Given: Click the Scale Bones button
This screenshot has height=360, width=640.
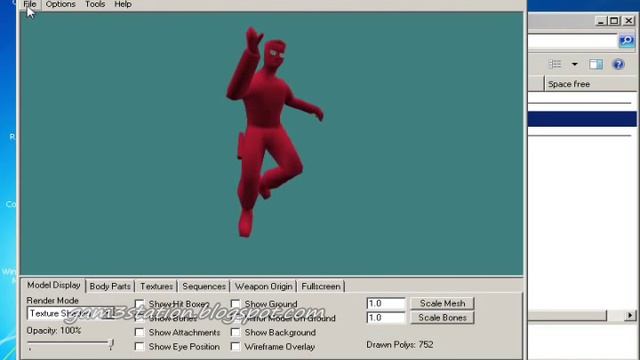Looking at the screenshot, I should [x=442, y=318].
